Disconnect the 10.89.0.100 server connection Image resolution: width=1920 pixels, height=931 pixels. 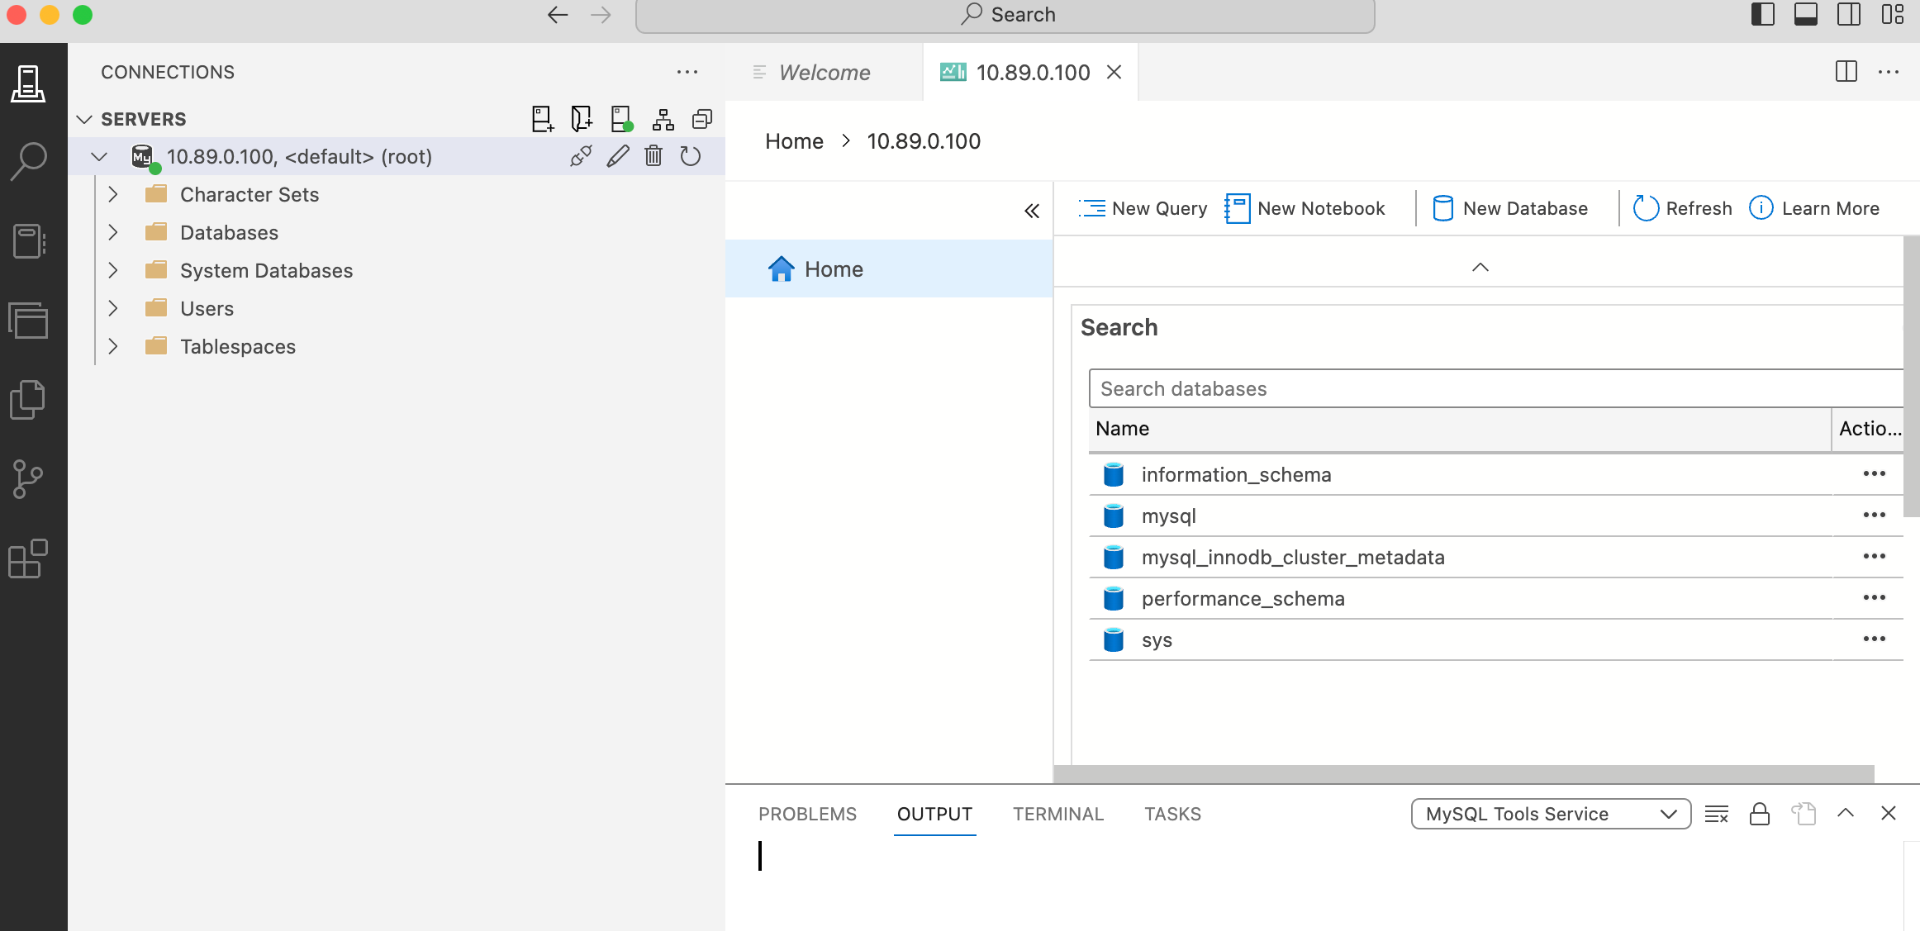coord(581,156)
